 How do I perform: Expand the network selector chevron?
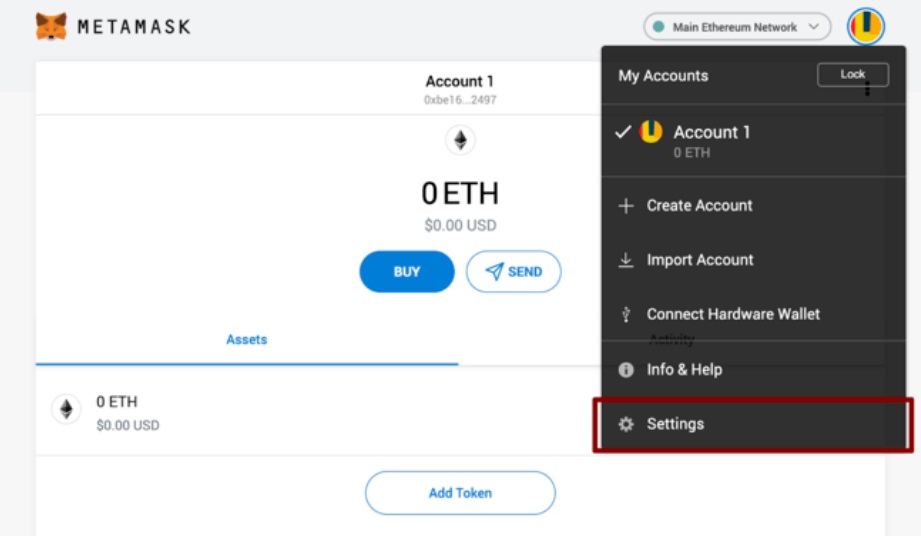coord(814,26)
